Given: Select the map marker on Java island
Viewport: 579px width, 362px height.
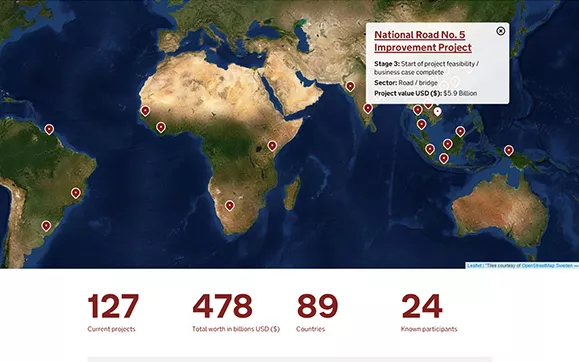Looking at the screenshot, I should pos(444,158).
